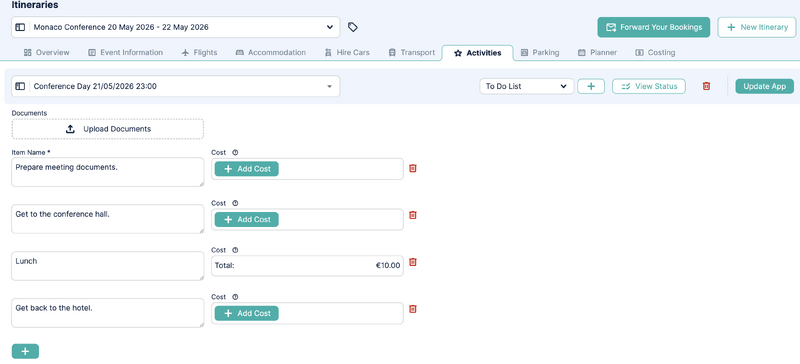Delete the Get back to the hotel item
This screenshot has width=800, height=364.
pyautogui.click(x=413, y=309)
